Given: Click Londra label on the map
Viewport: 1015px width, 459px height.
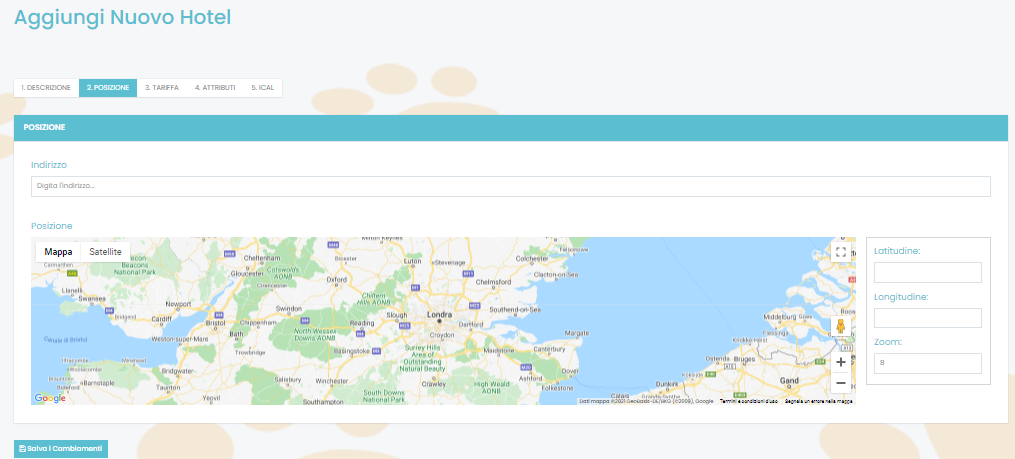Looking at the screenshot, I should [x=440, y=315].
